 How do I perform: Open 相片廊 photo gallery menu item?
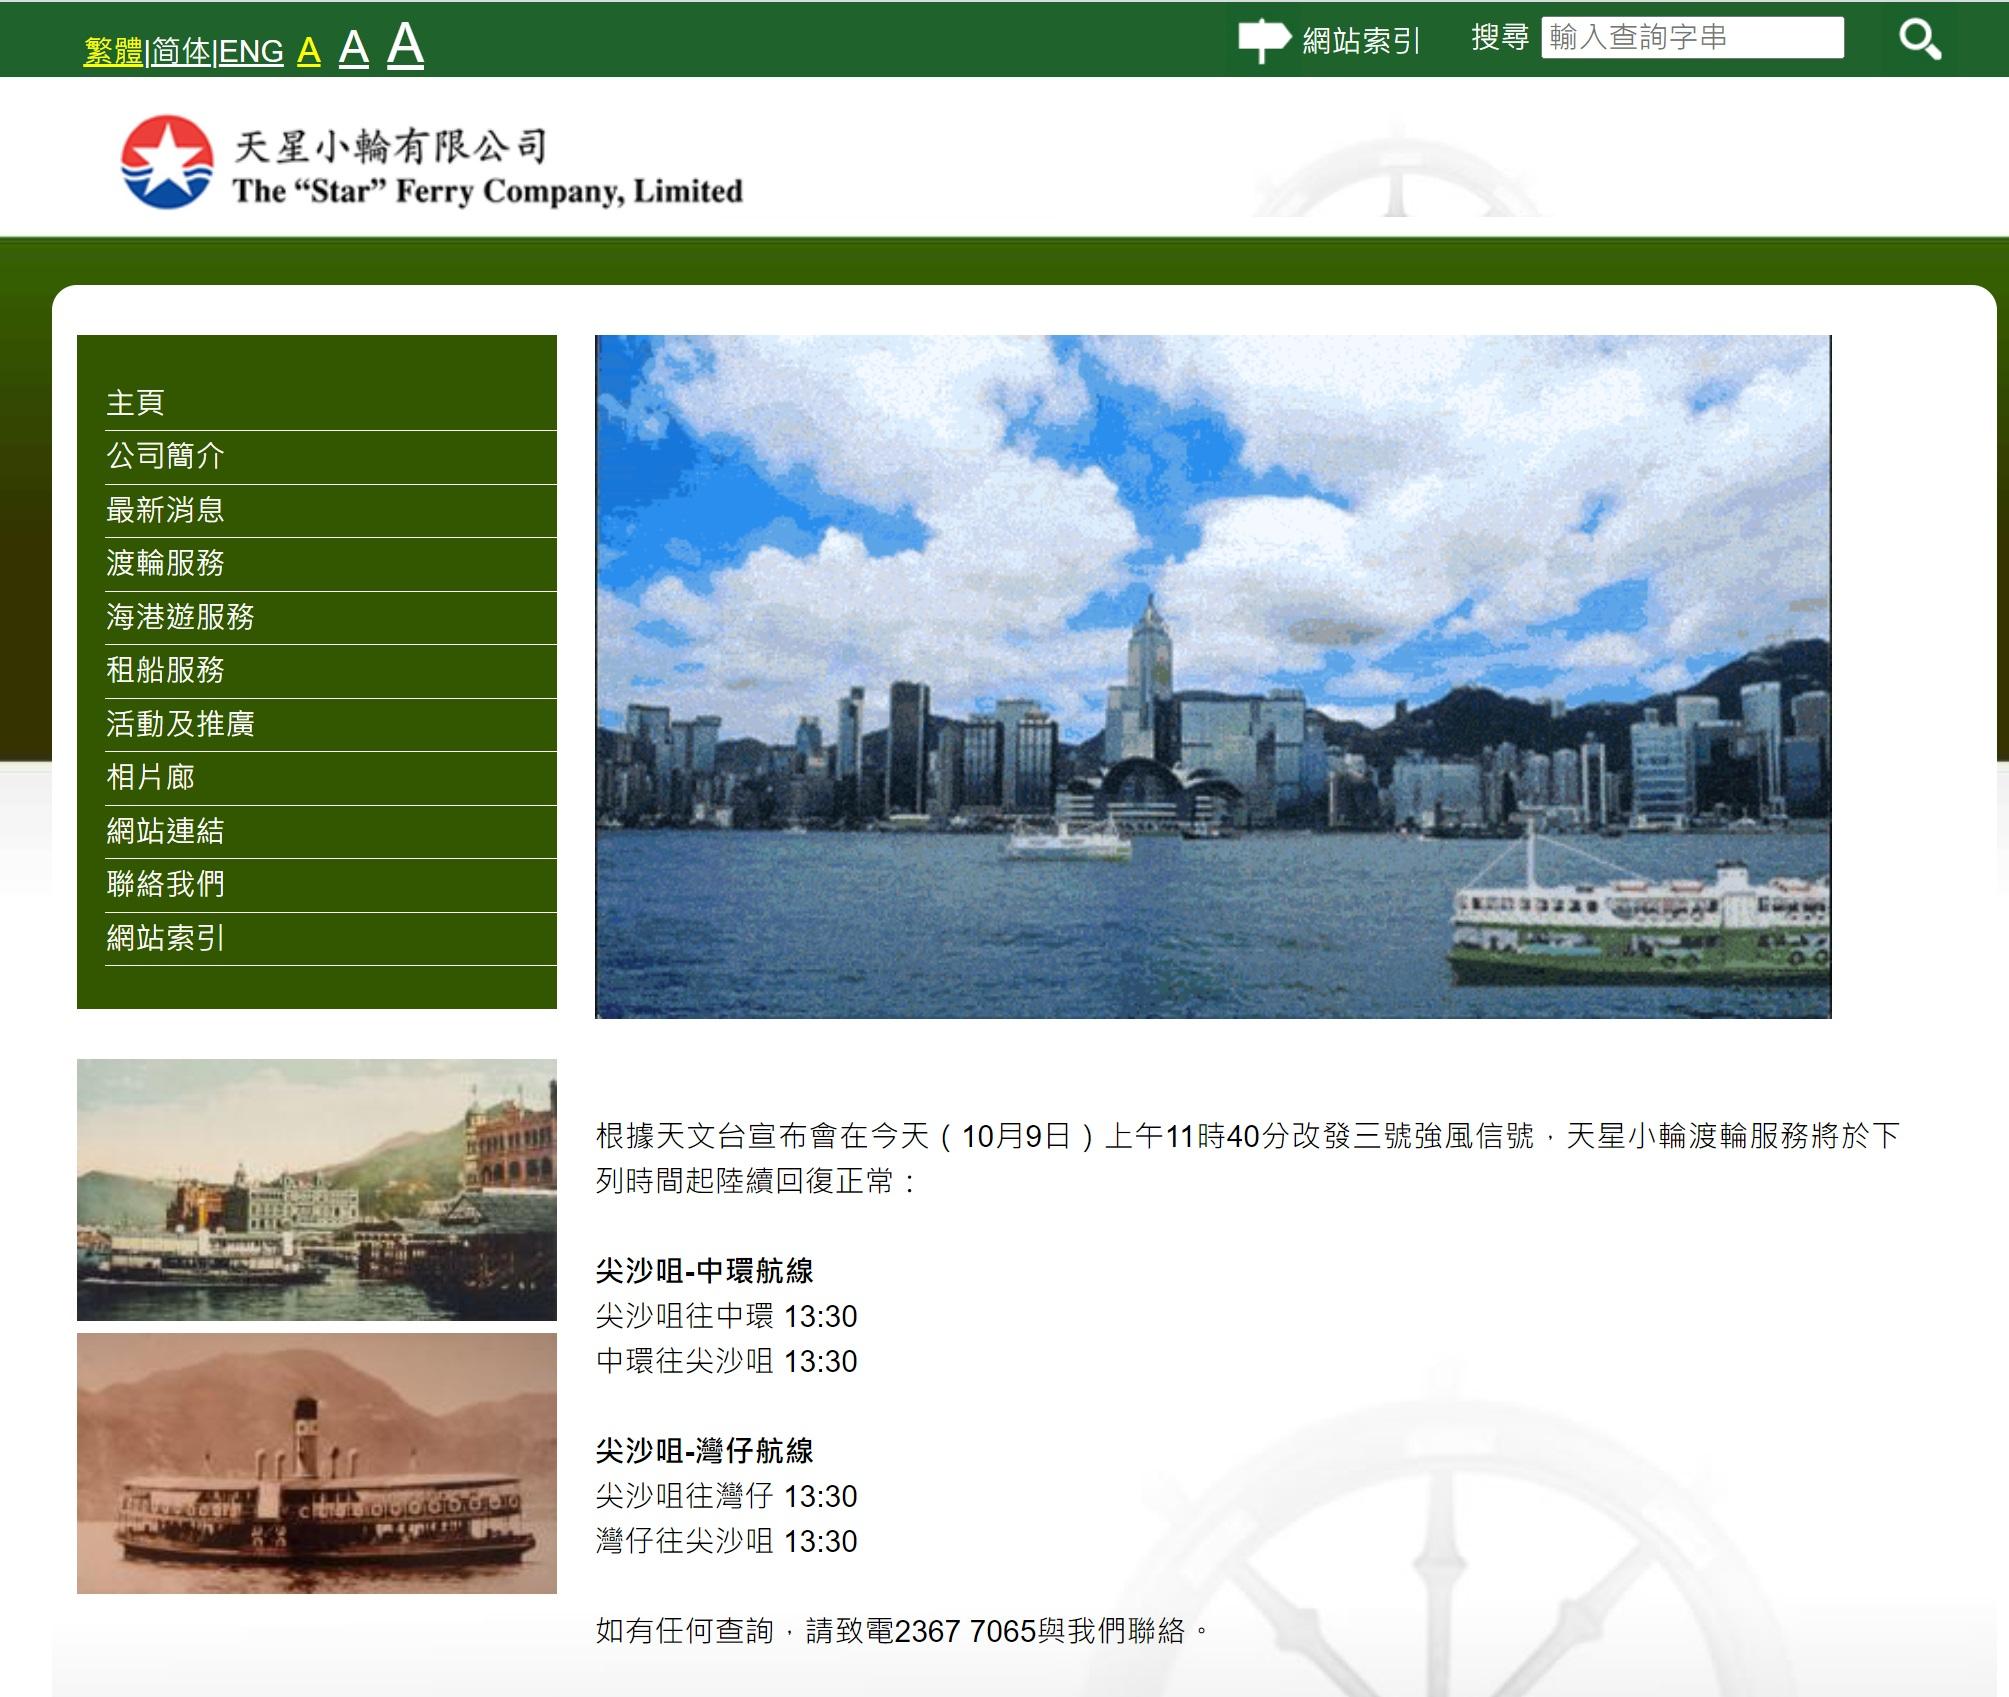(x=150, y=777)
